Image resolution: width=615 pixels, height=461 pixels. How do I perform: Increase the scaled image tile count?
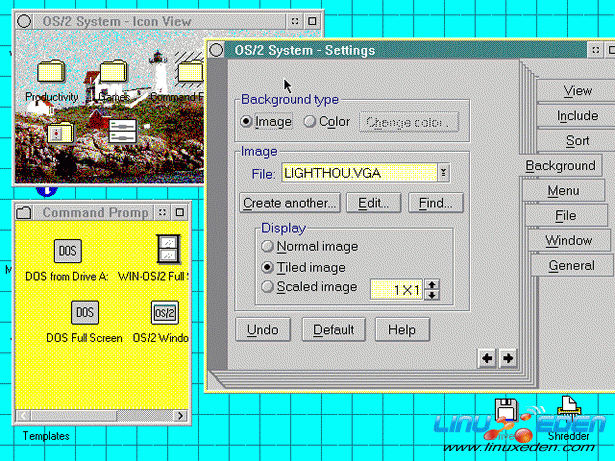point(432,285)
